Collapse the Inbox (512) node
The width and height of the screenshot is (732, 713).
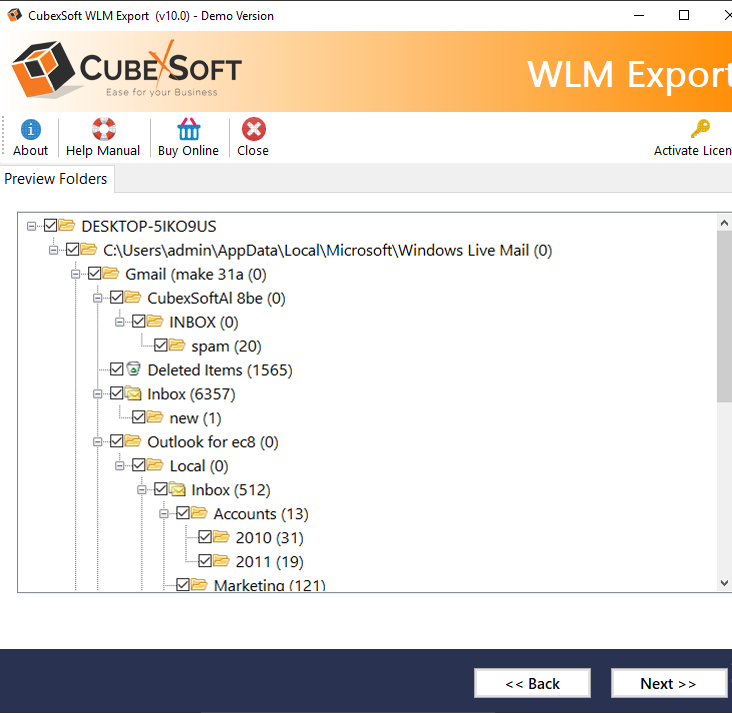tap(141, 490)
